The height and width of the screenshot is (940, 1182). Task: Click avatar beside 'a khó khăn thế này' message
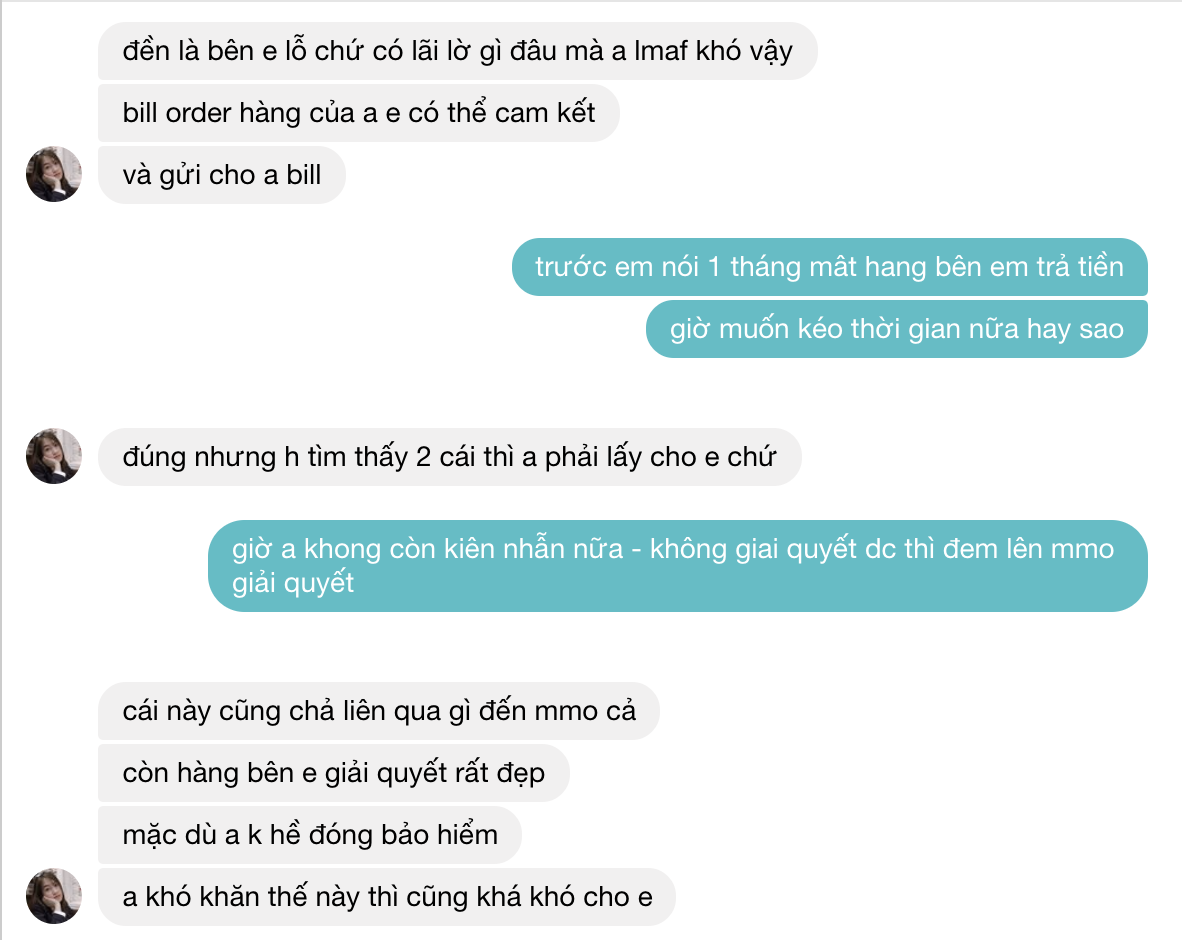pyautogui.click(x=54, y=896)
